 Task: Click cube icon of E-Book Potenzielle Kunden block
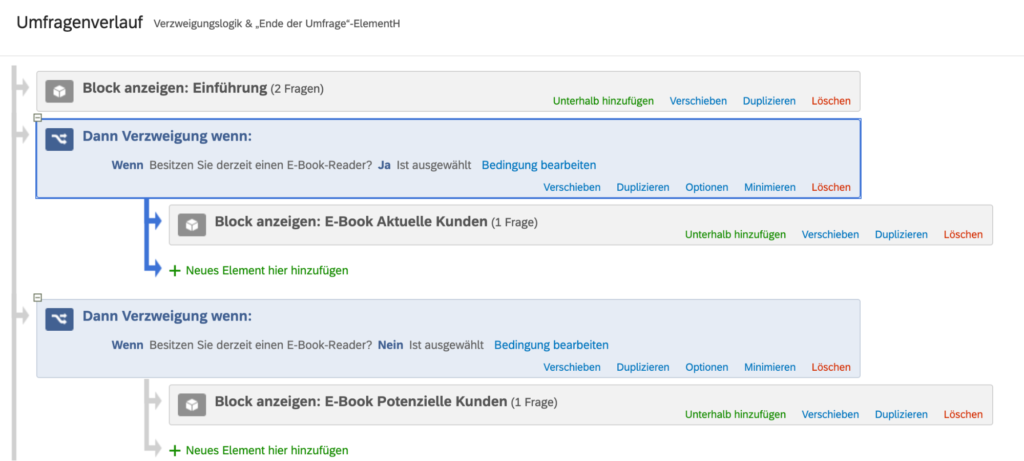point(192,405)
